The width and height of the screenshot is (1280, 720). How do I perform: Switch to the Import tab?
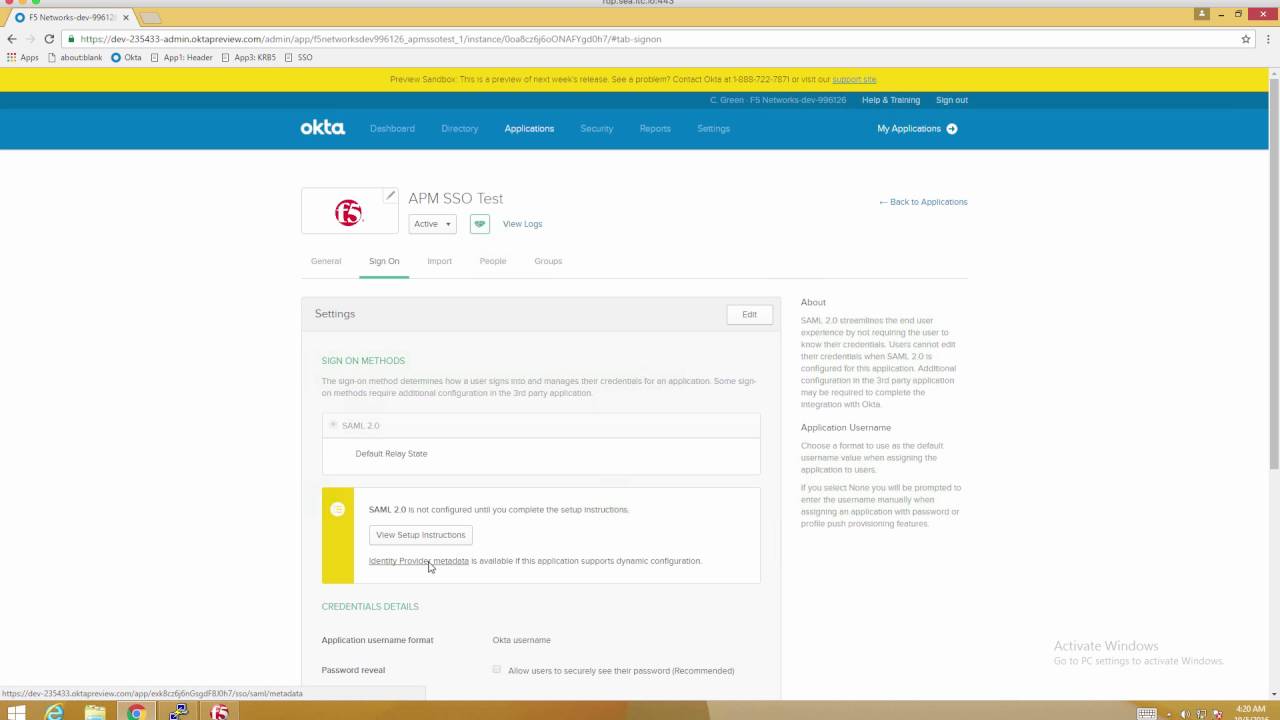pyautogui.click(x=440, y=261)
